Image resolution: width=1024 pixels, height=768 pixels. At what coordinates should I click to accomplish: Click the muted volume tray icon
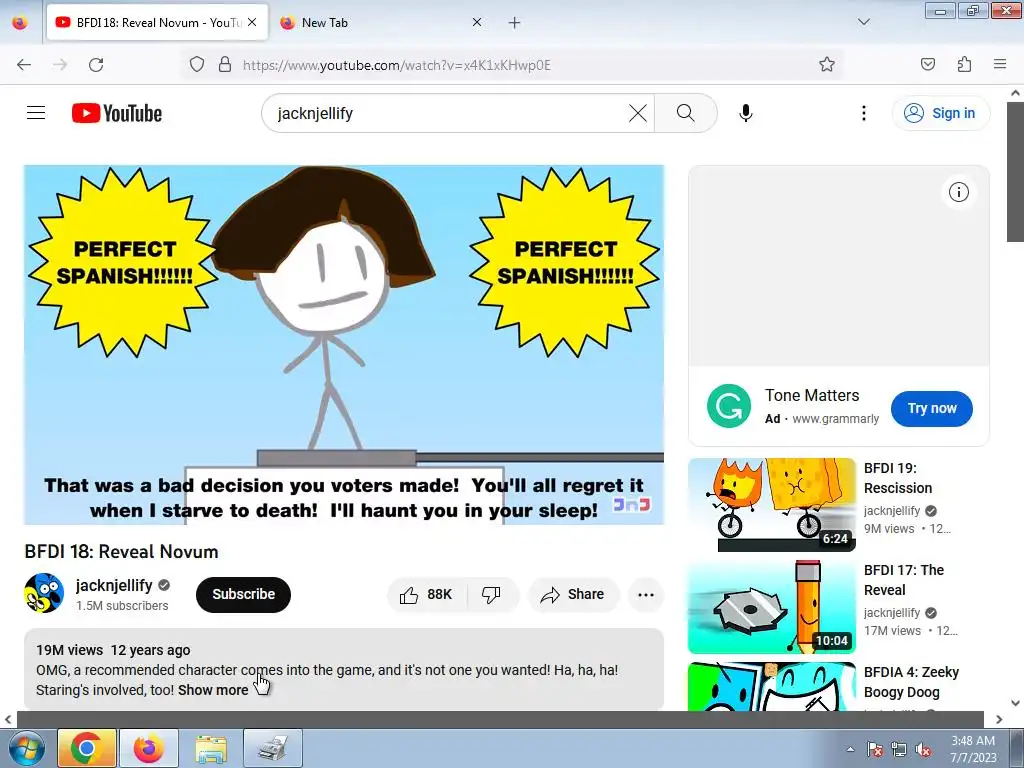[x=923, y=749]
